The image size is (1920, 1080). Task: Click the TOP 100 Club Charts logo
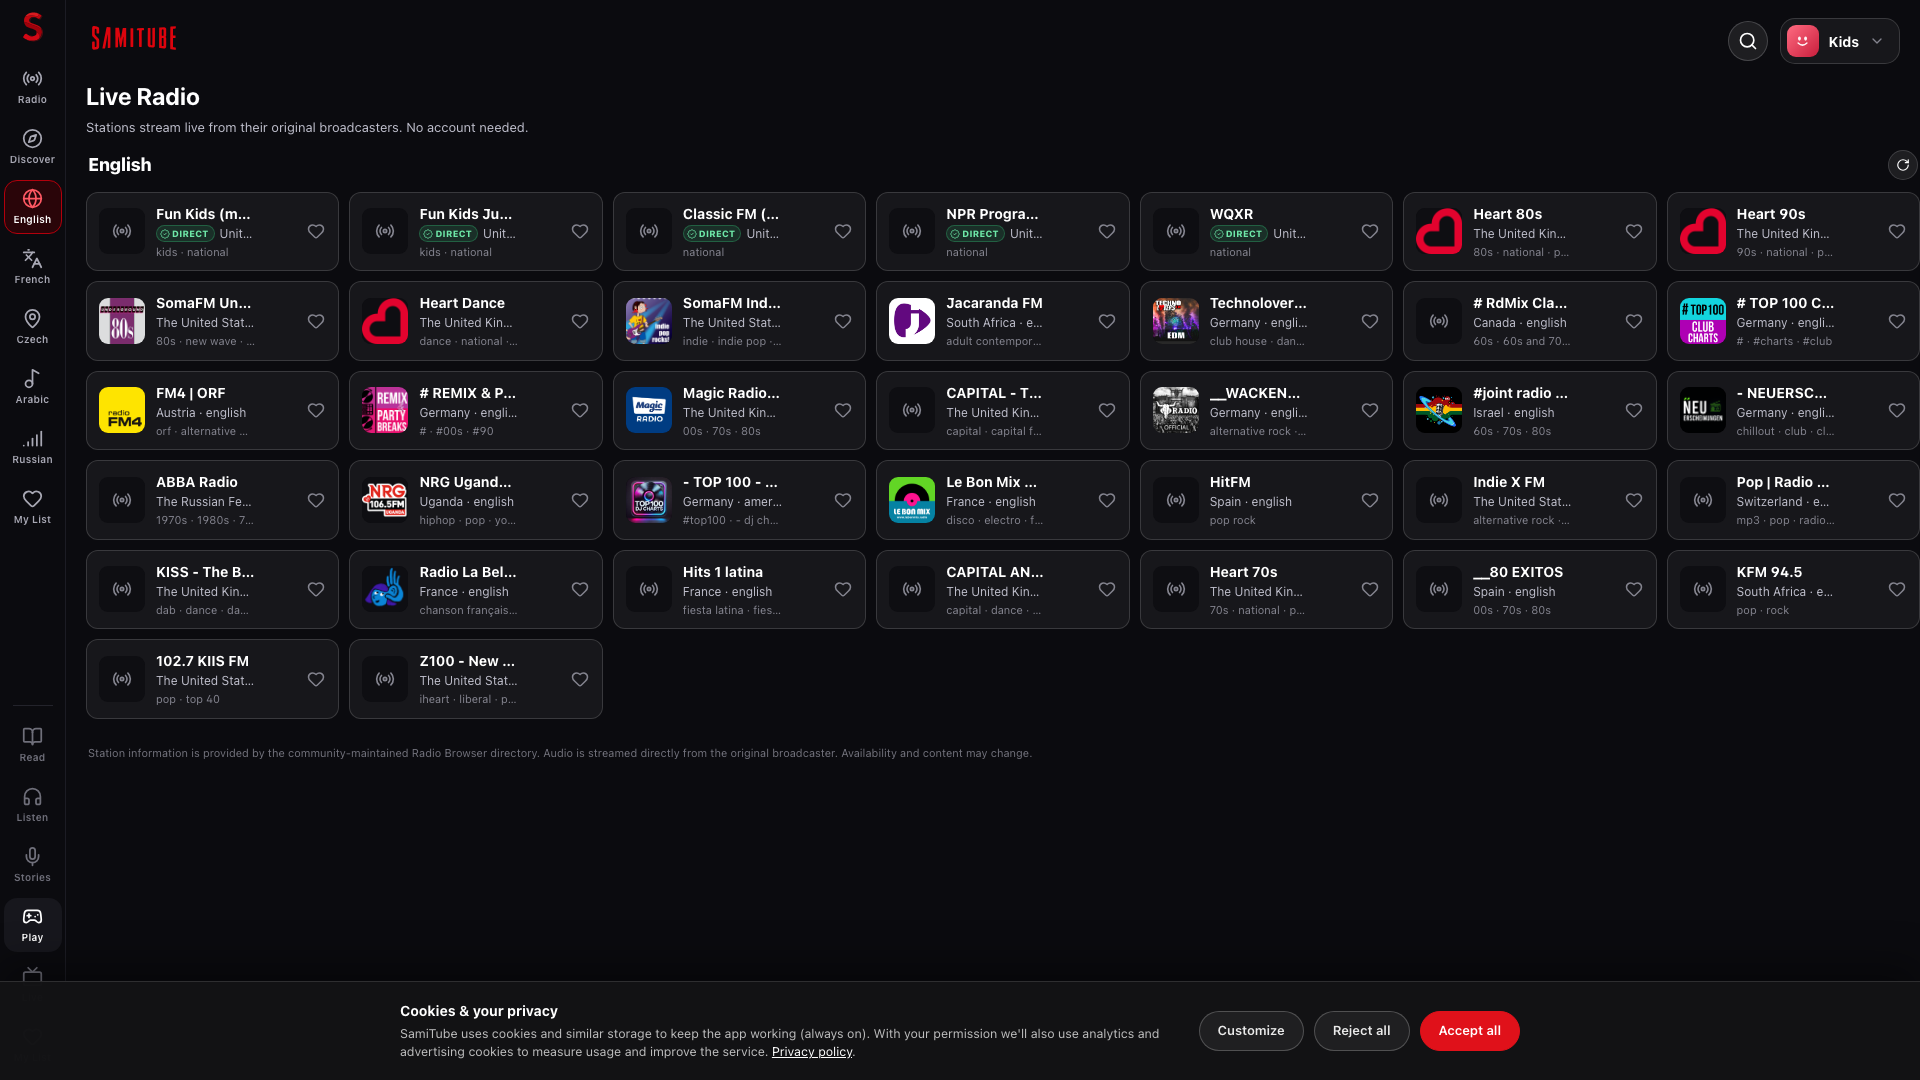click(x=1703, y=321)
